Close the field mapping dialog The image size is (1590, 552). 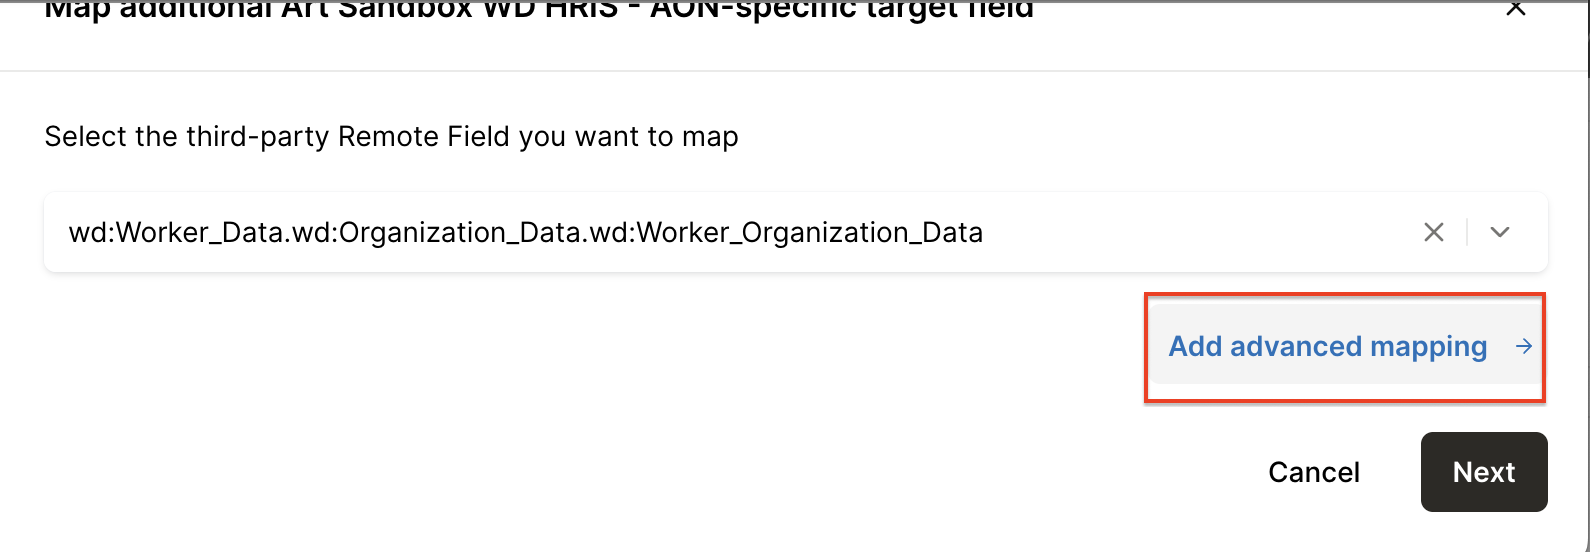click(1515, 9)
